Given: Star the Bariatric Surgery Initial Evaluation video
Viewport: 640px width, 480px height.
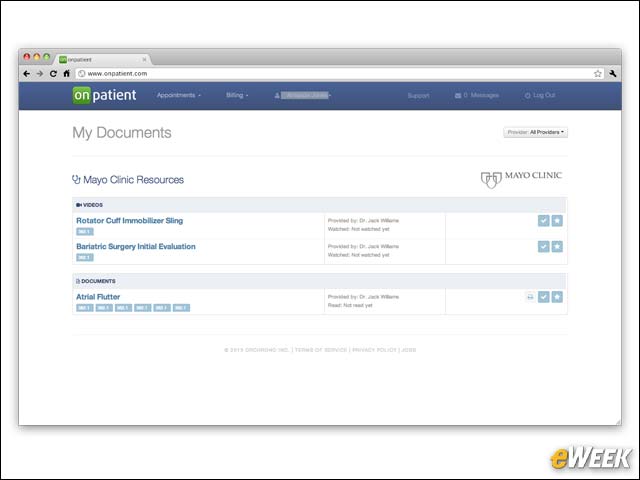Looking at the screenshot, I should pos(557,247).
